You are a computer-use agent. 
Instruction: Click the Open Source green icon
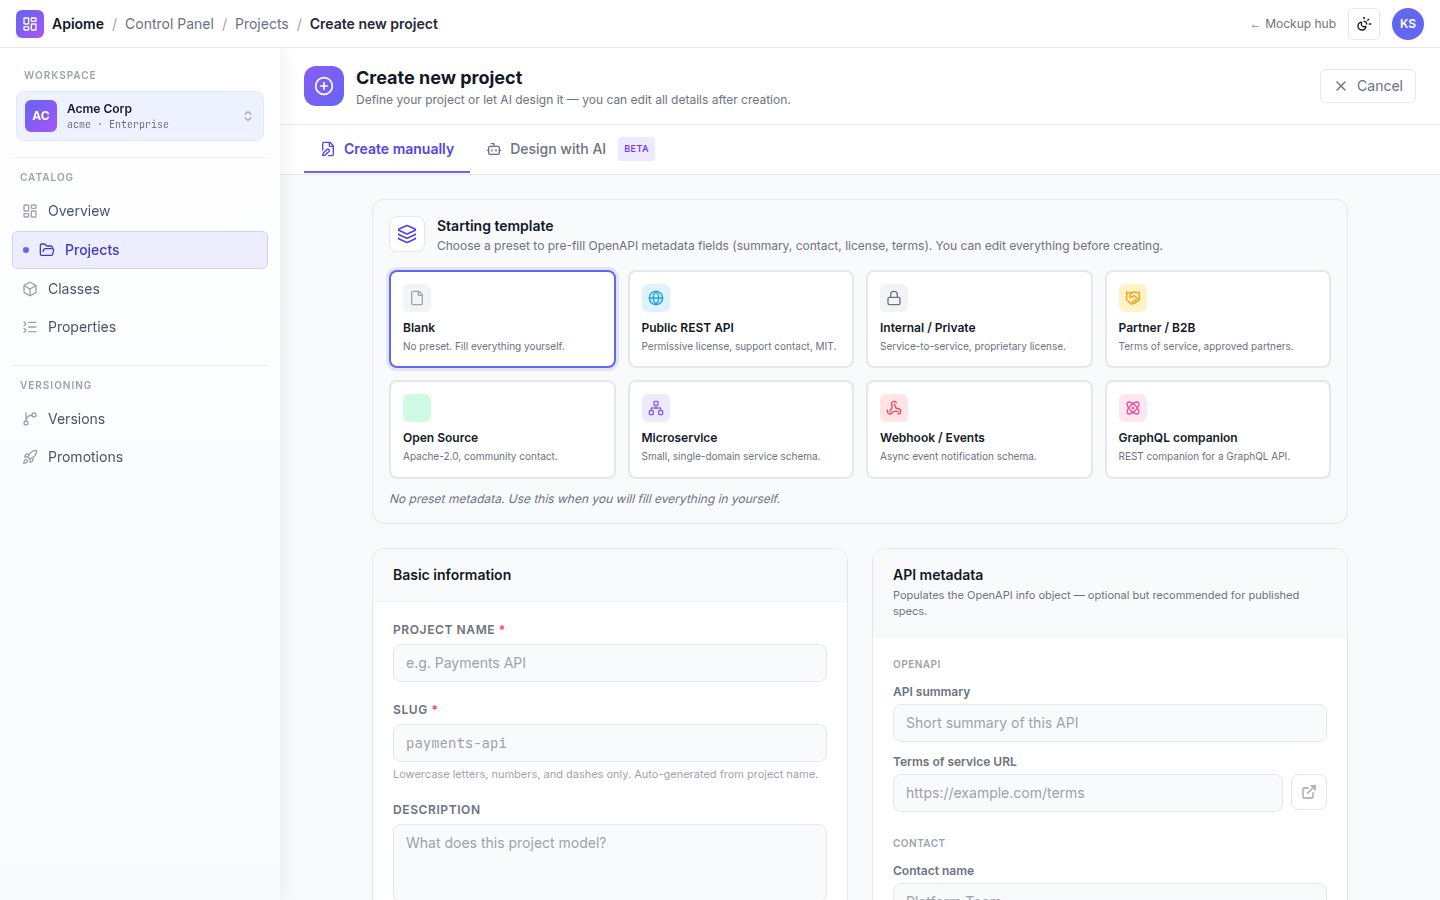click(417, 408)
